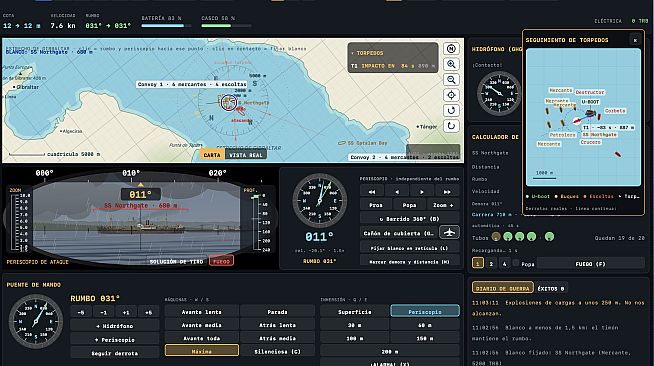Open the Éxitos tab
Image resolution: width=654 pixels, height=366 pixels.
click(551, 288)
